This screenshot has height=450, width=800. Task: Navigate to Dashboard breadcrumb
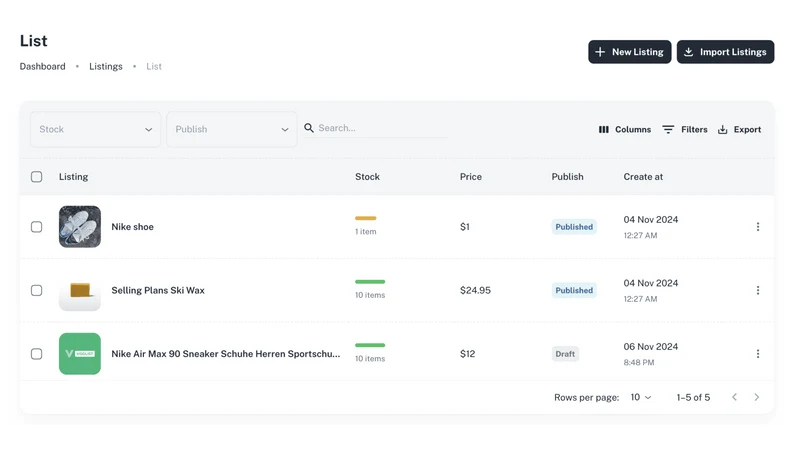(42, 66)
